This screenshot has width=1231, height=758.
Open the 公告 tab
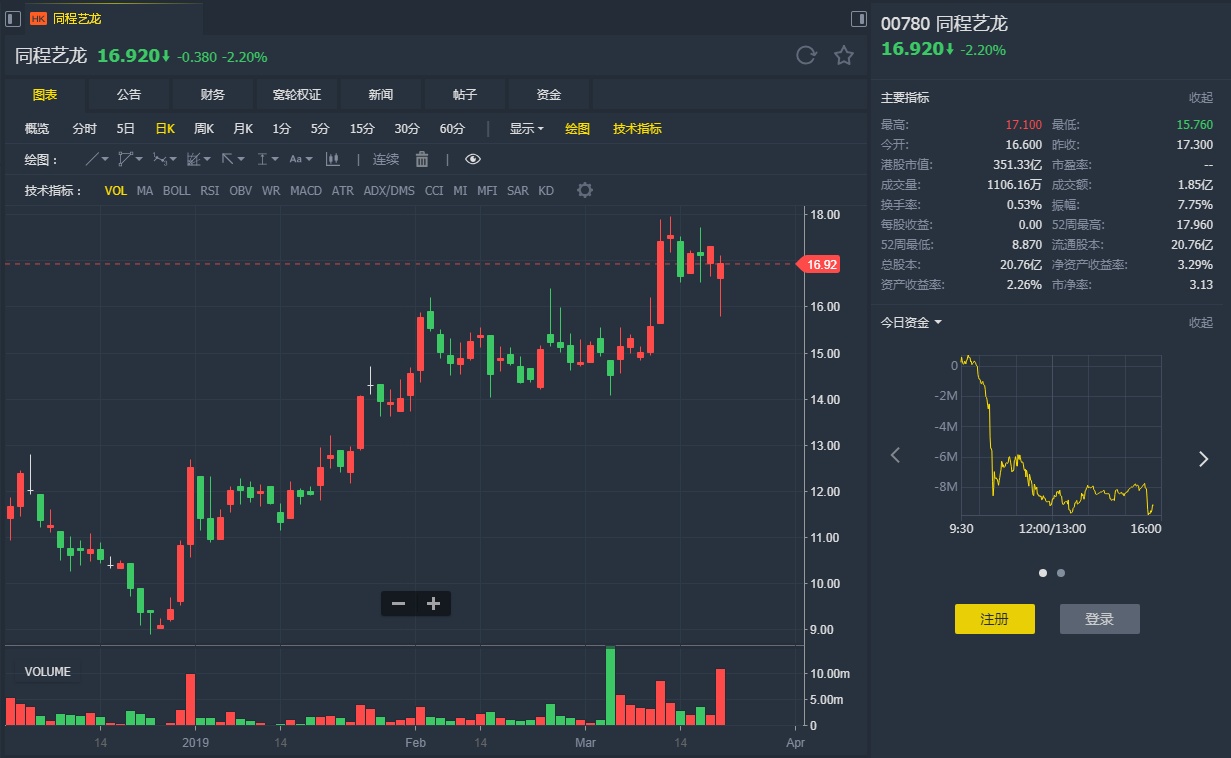coord(129,95)
